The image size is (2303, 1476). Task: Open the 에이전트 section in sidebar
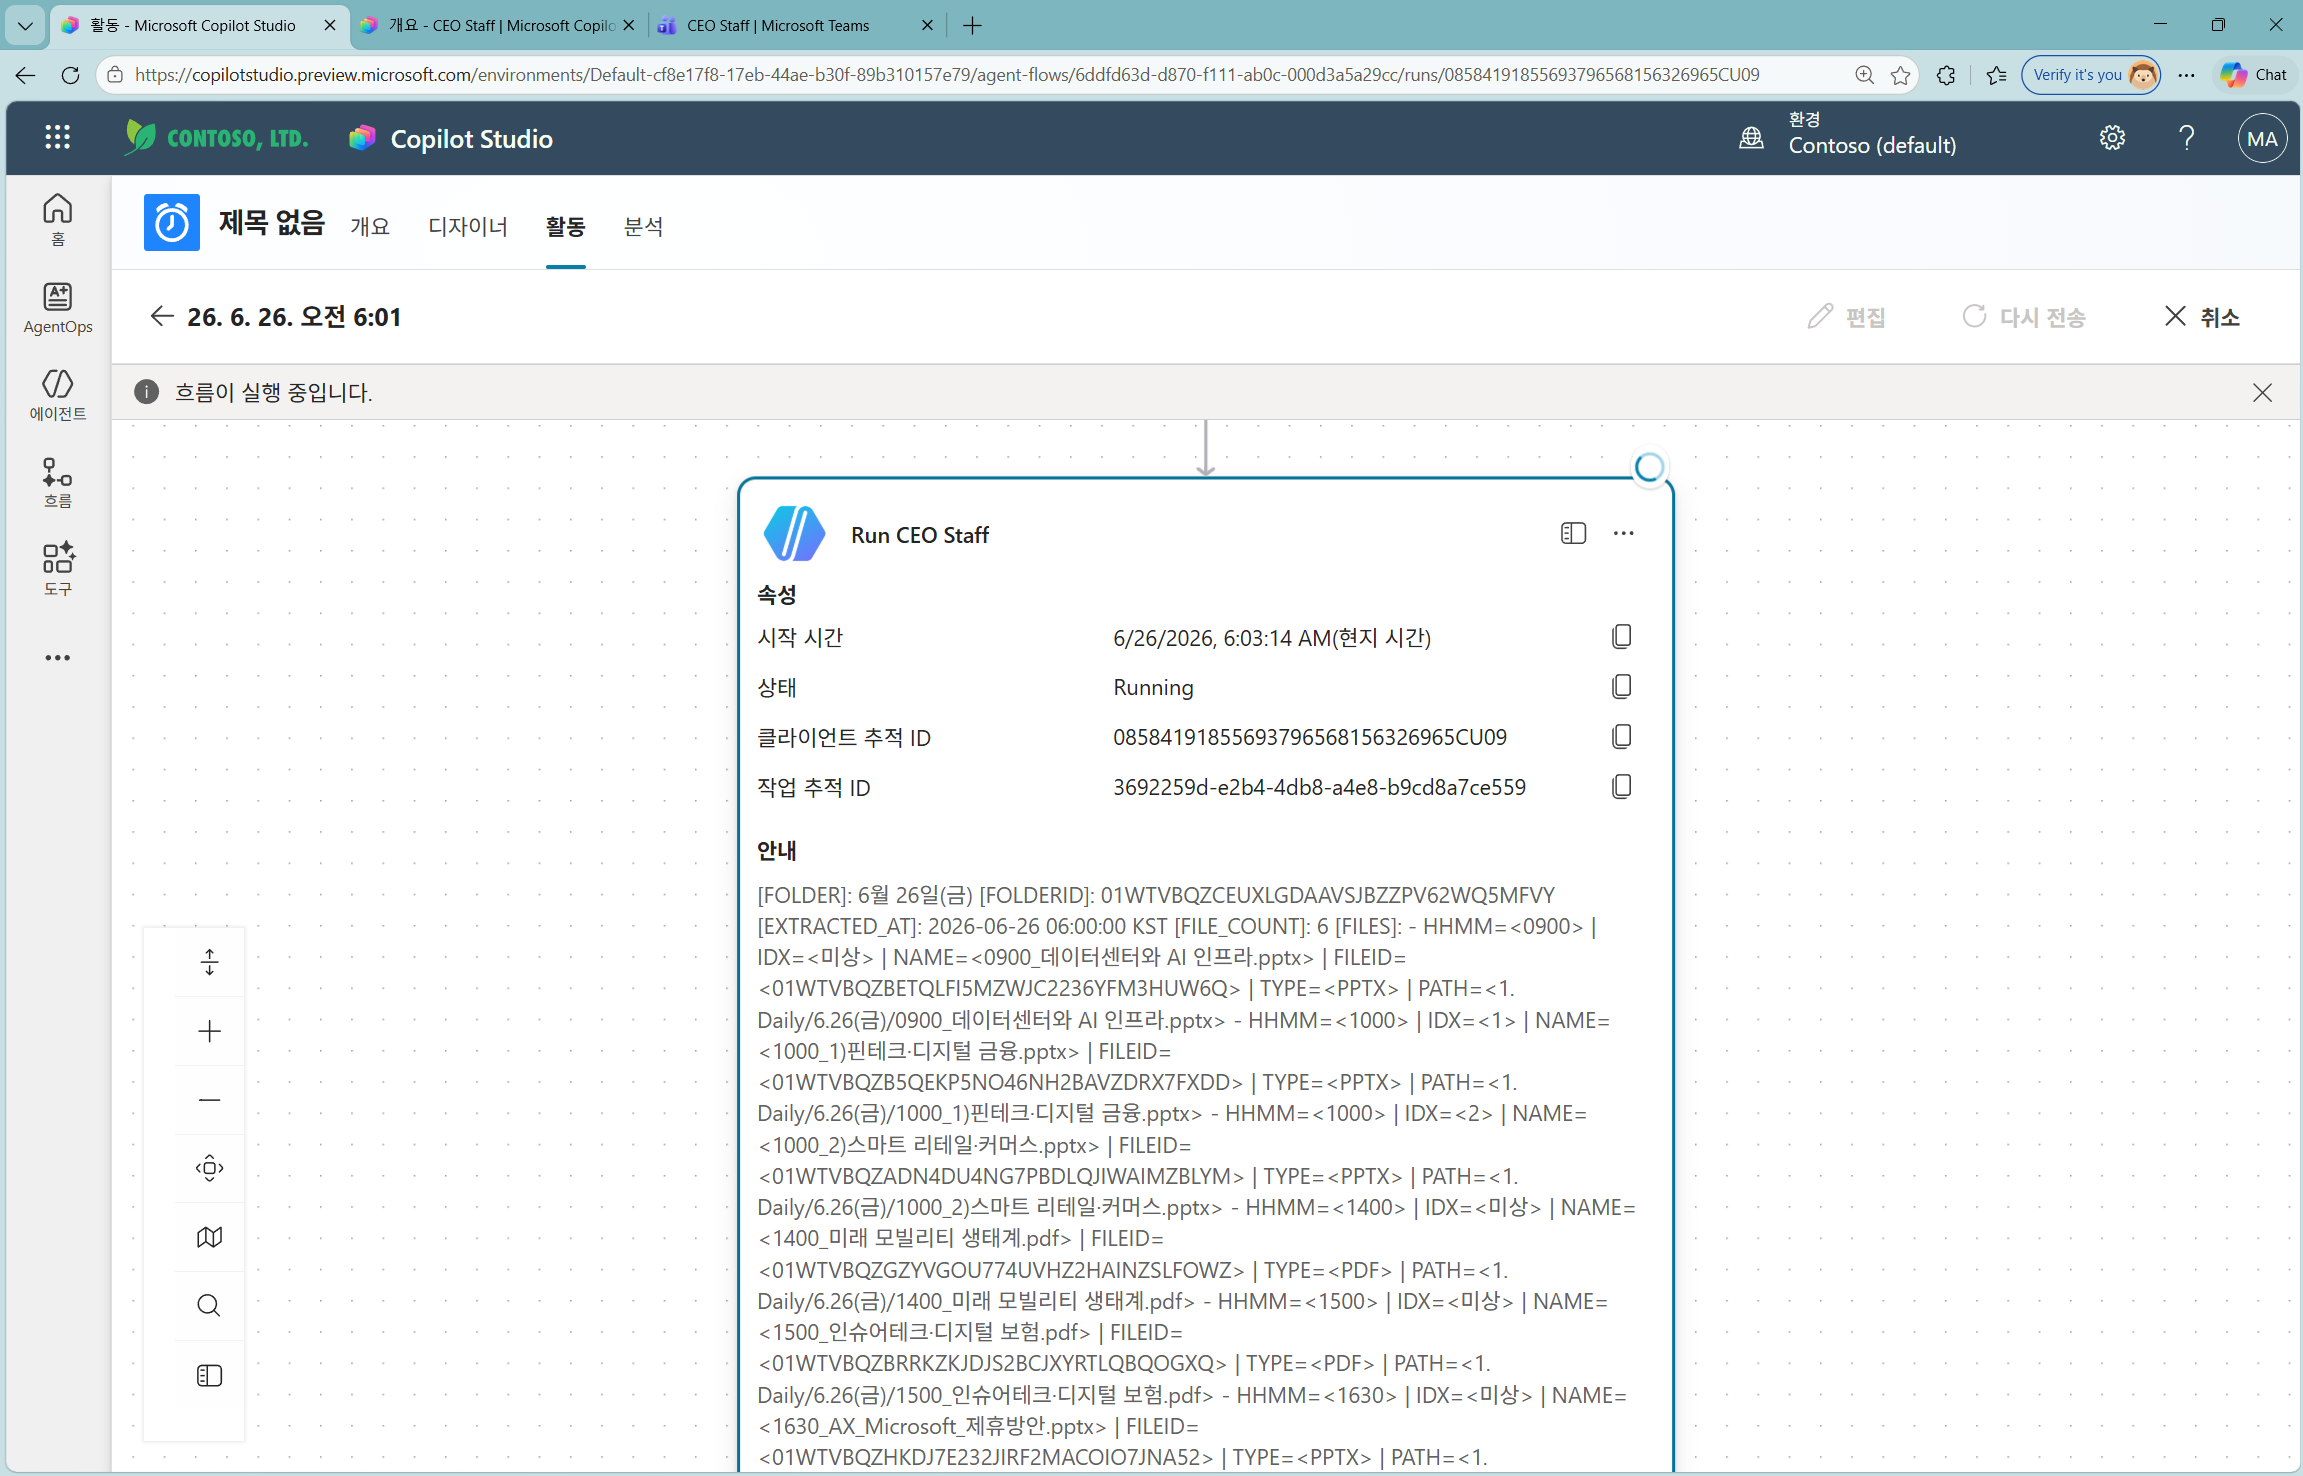pyautogui.click(x=58, y=394)
